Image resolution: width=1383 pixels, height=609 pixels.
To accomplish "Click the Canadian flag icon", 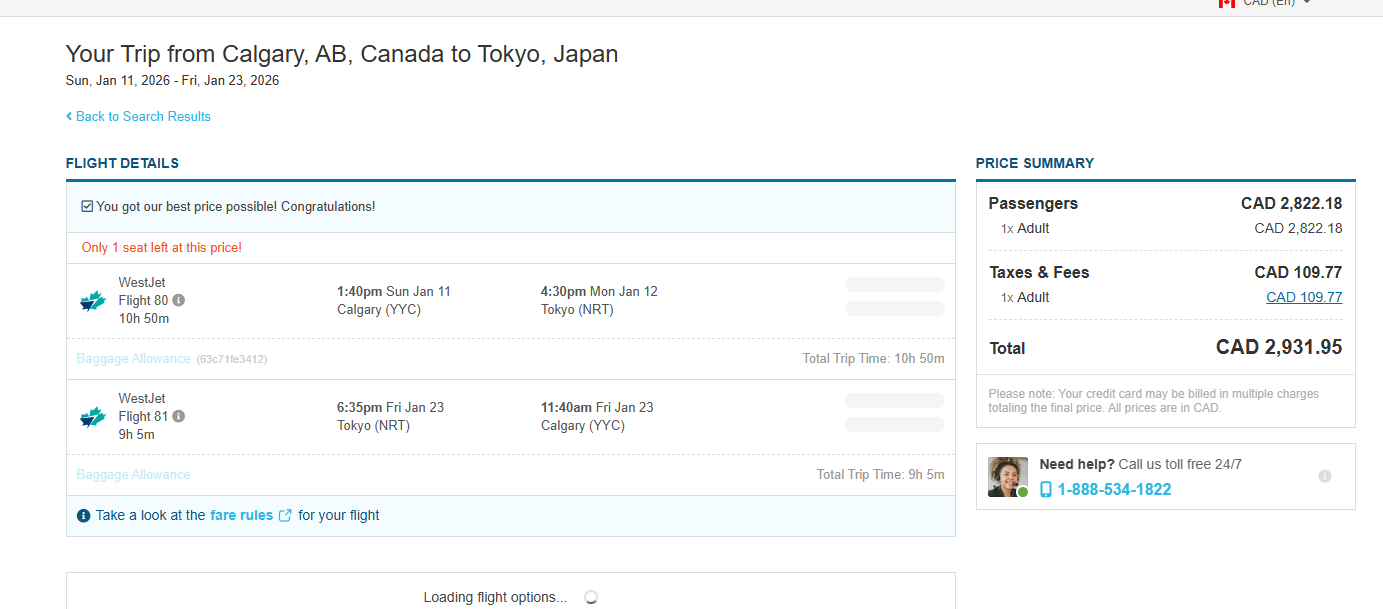I will click(1226, 3).
